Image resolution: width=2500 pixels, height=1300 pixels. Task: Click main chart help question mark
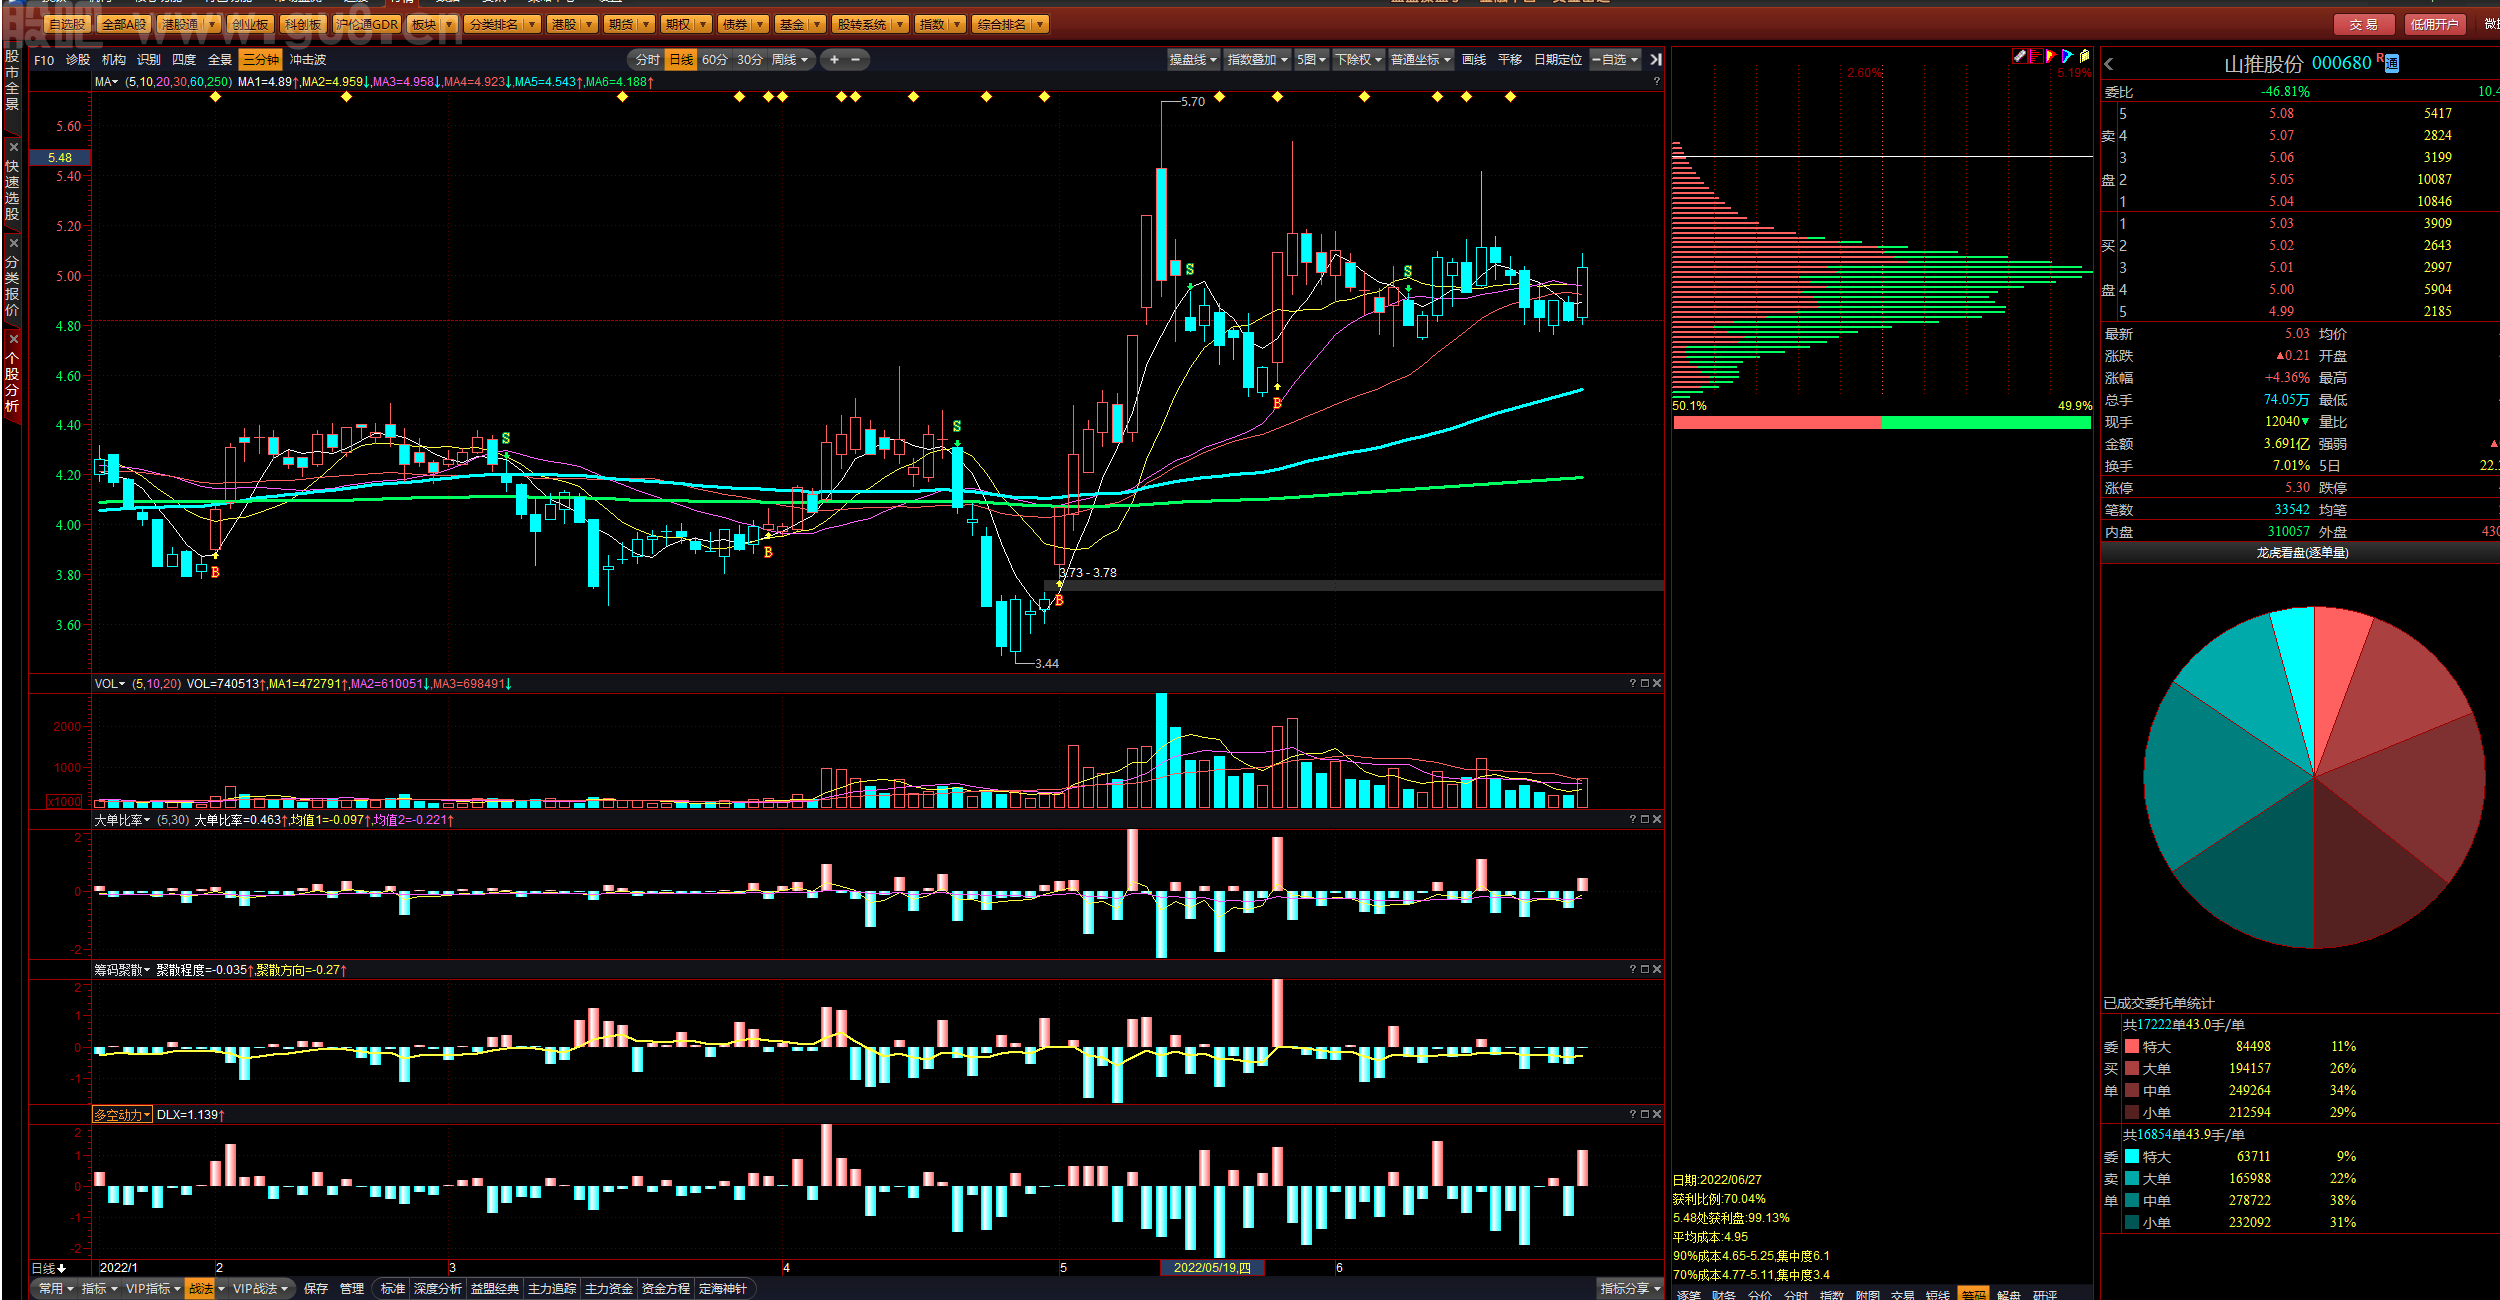click(1657, 82)
